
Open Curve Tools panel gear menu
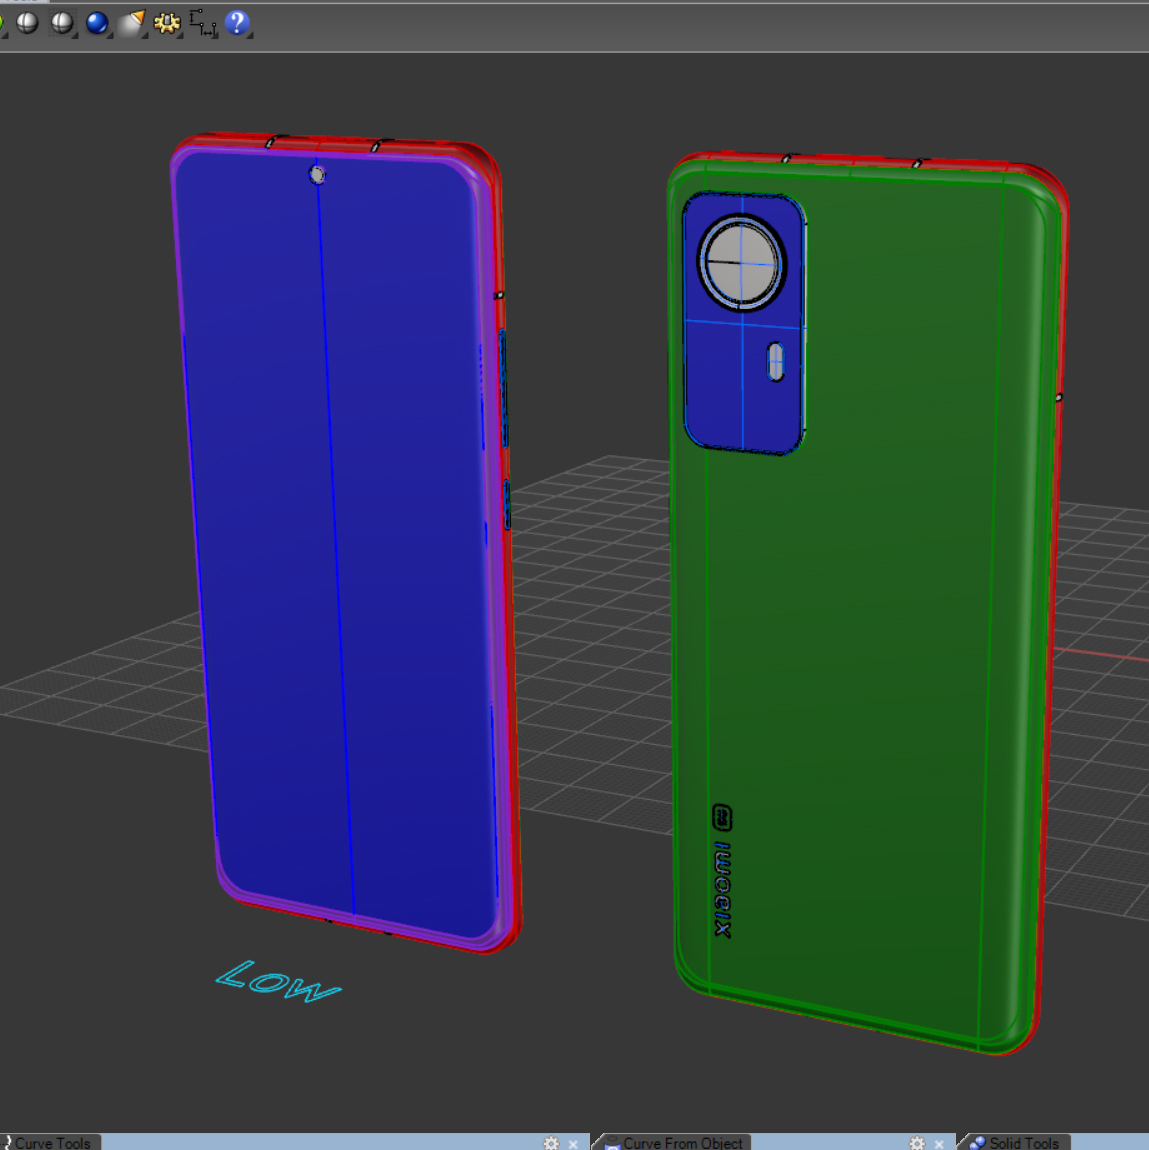click(551, 1143)
